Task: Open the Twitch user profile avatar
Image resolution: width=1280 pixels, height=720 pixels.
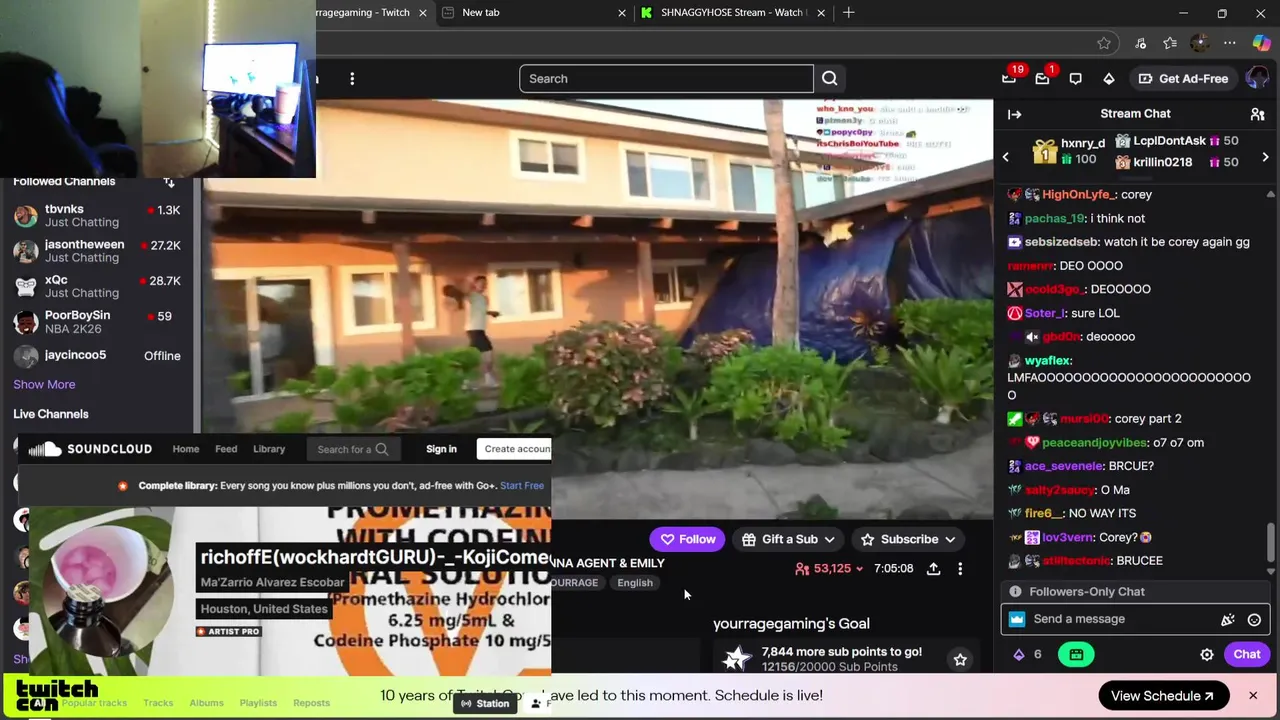Action: [x=1257, y=78]
